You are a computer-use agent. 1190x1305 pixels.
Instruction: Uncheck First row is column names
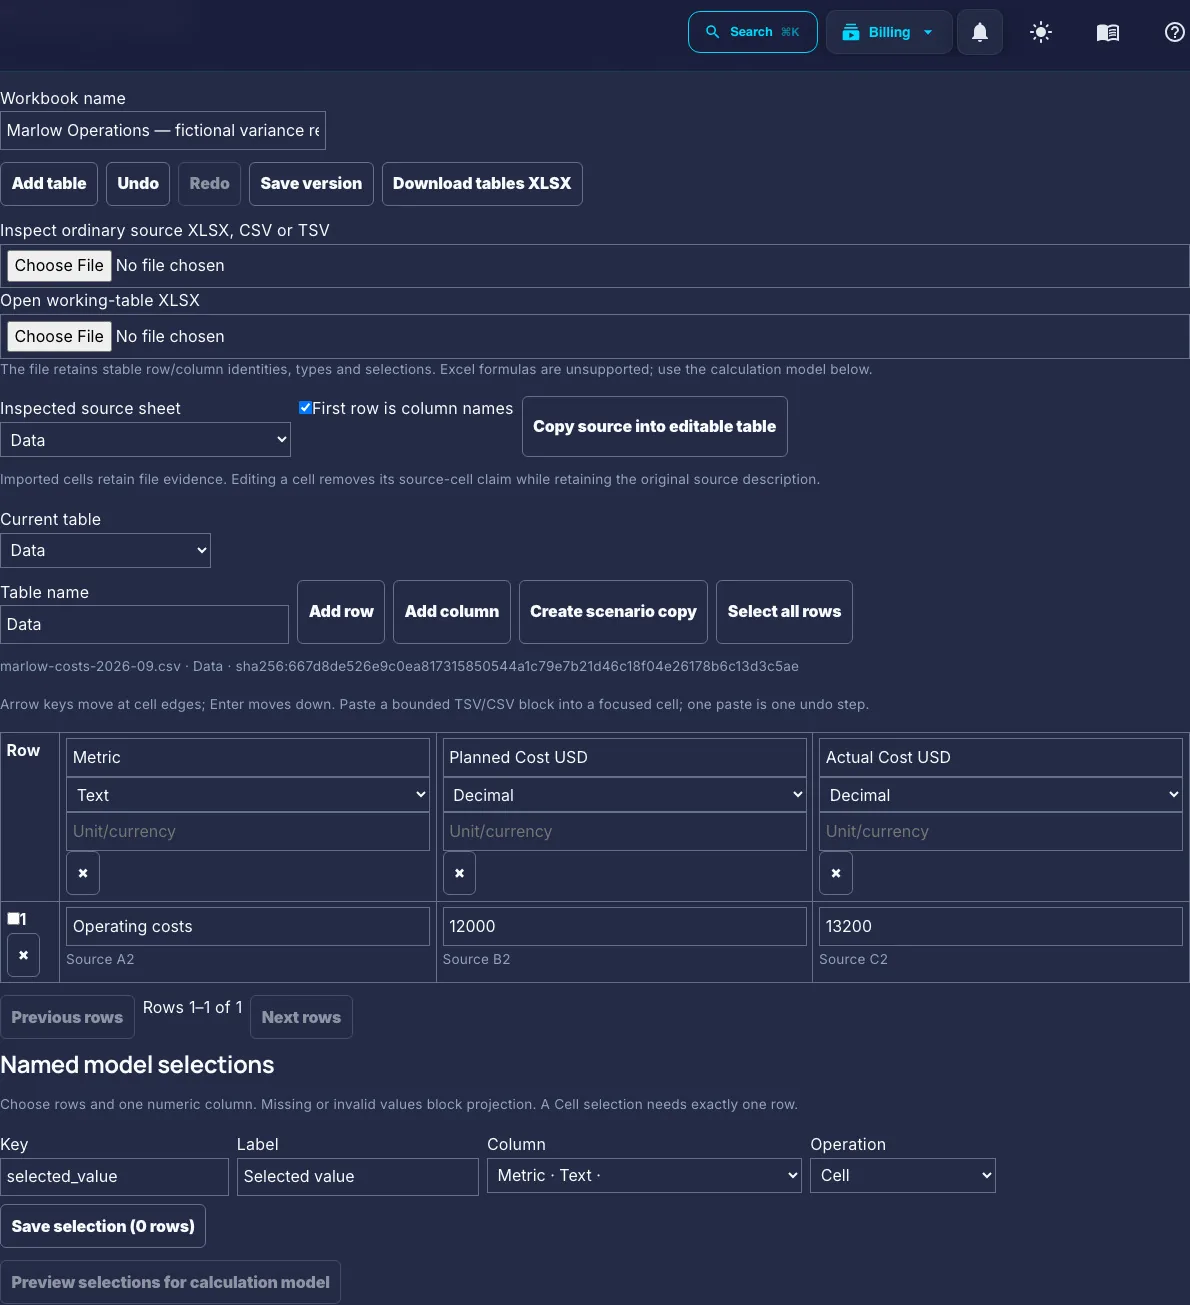(x=305, y=408)
